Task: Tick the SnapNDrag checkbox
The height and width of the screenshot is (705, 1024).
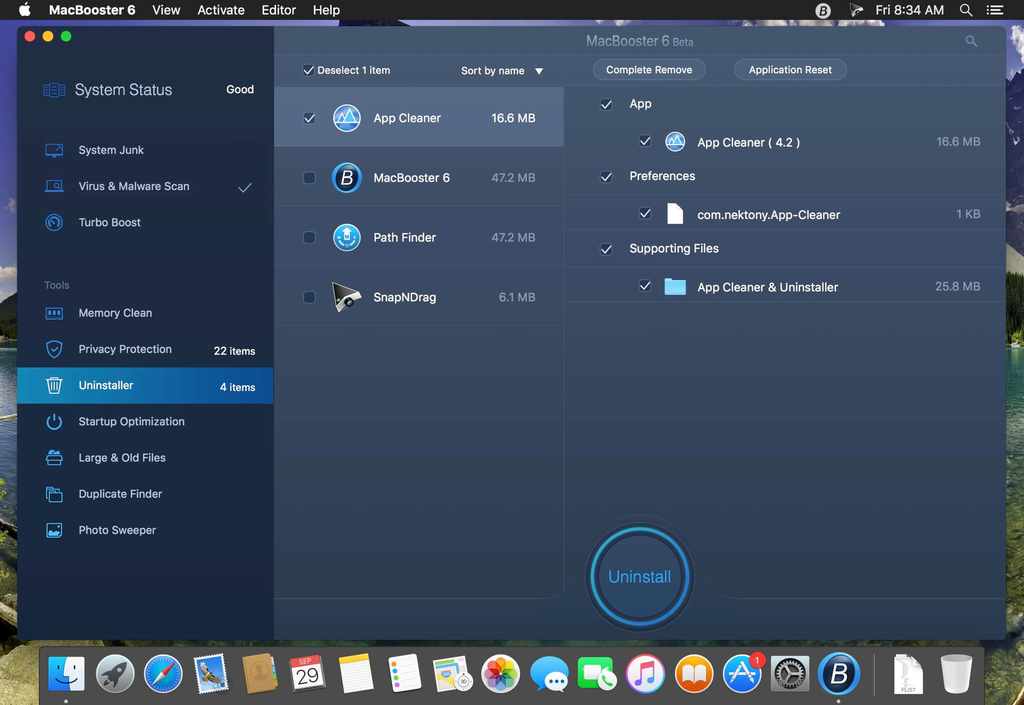Action: point(309,297)
